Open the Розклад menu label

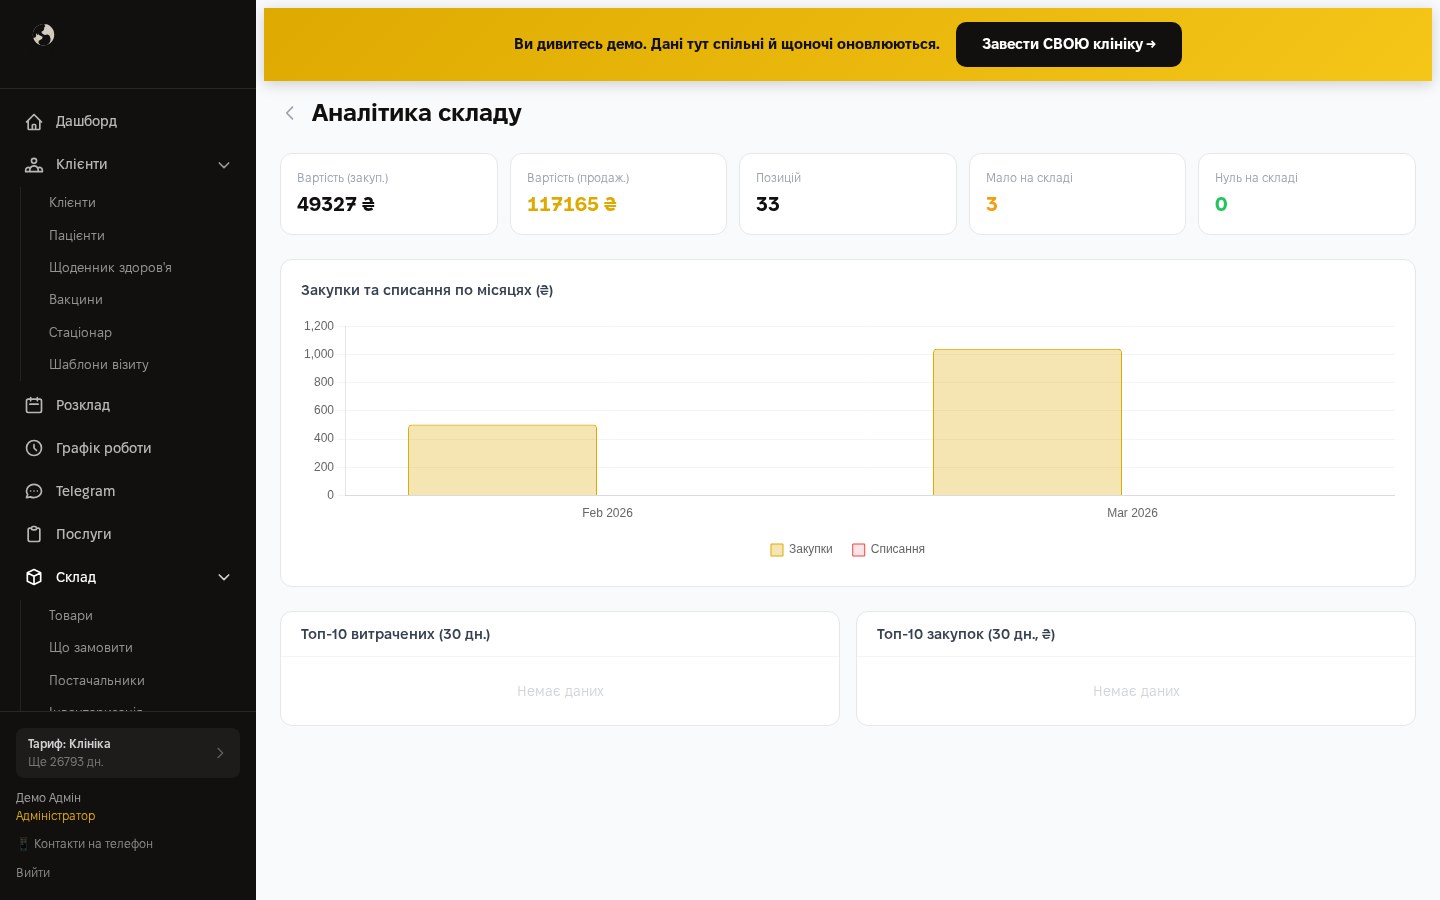coord(83,405)
